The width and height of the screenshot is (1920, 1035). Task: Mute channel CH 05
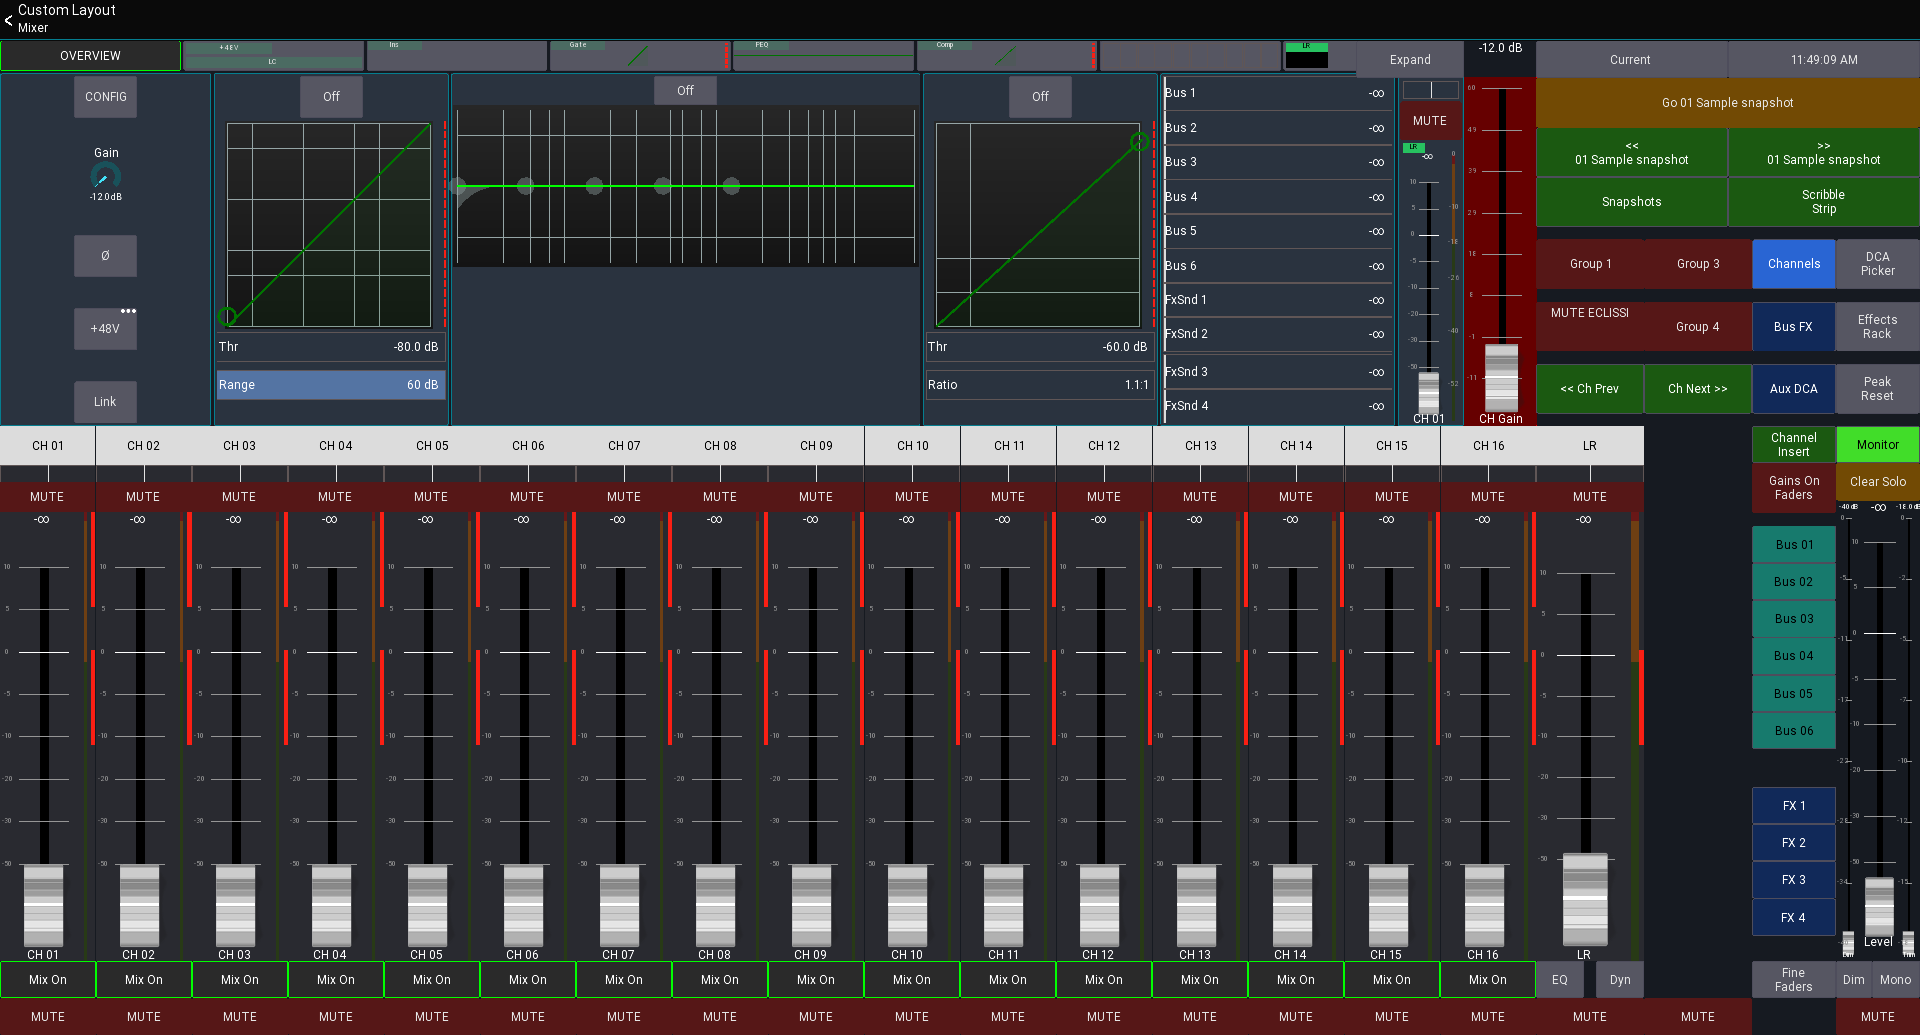431,496
